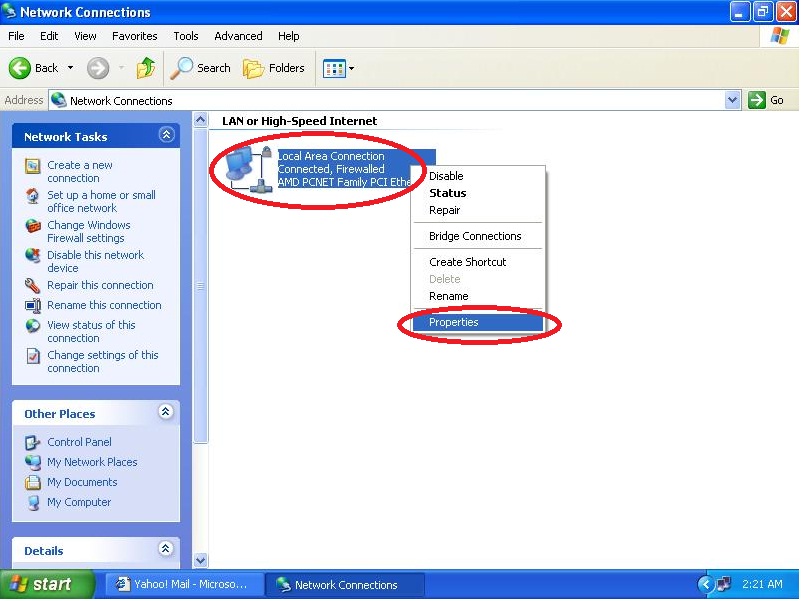
Task: Click the Network Connections taskbar button
Action: pyautogui.click(x=345, y=585)
